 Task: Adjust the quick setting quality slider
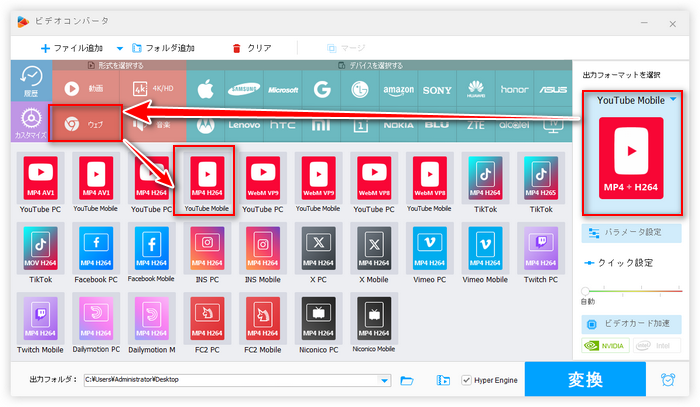pos(585,291)
